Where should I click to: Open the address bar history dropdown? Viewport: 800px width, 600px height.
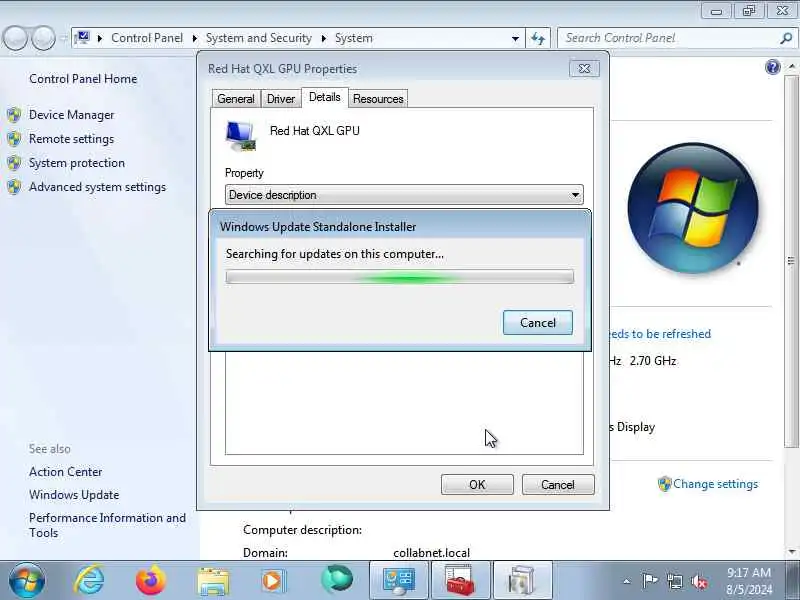[x=515, y=38]
